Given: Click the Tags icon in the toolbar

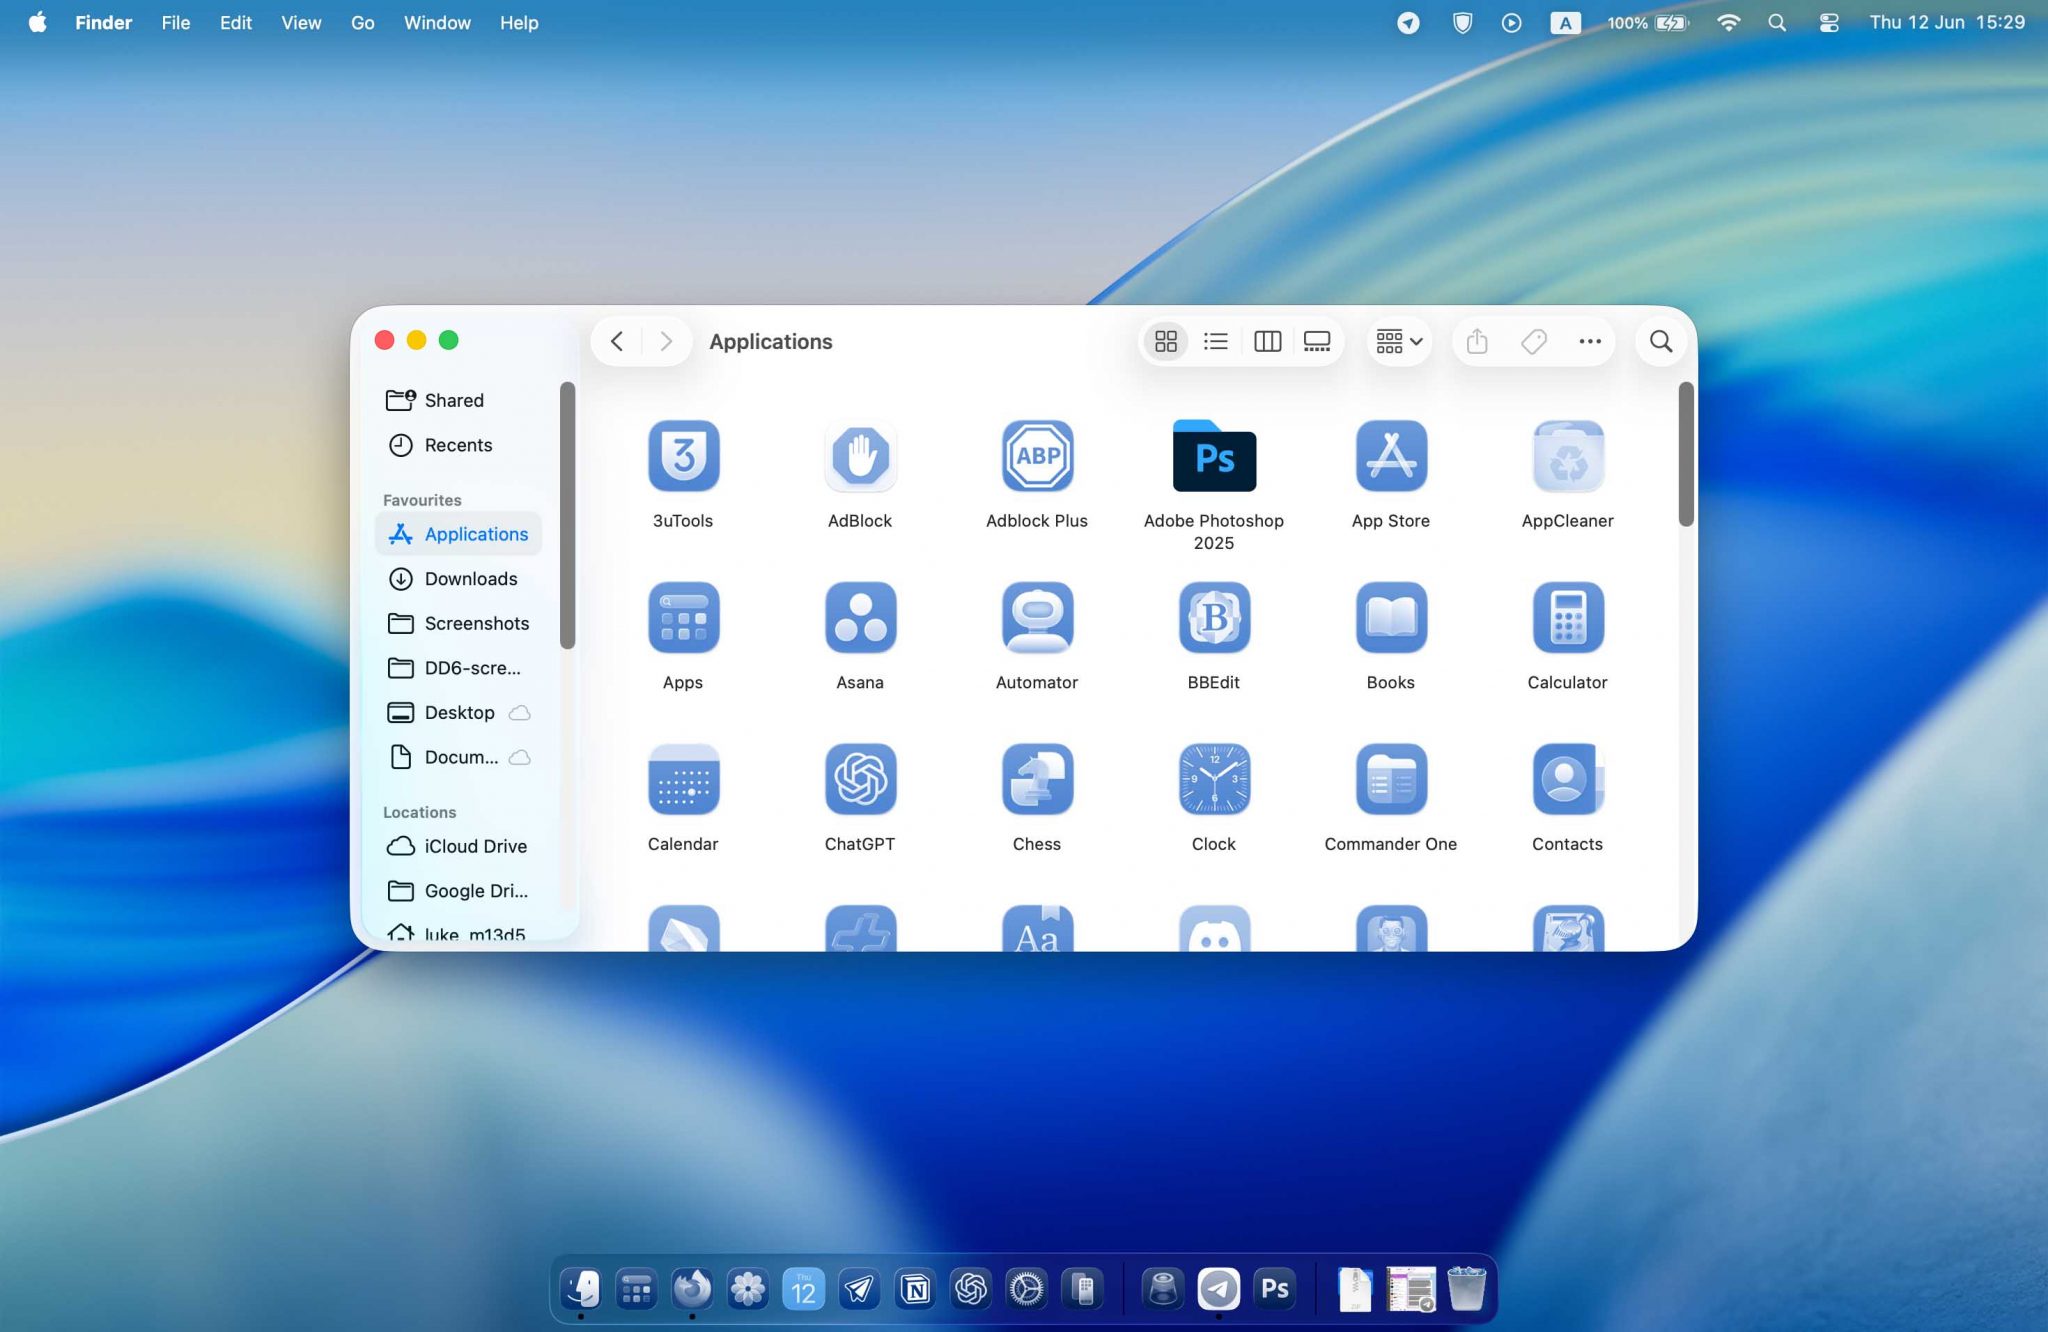Looking at the screenshot, I should [1533, 341].
